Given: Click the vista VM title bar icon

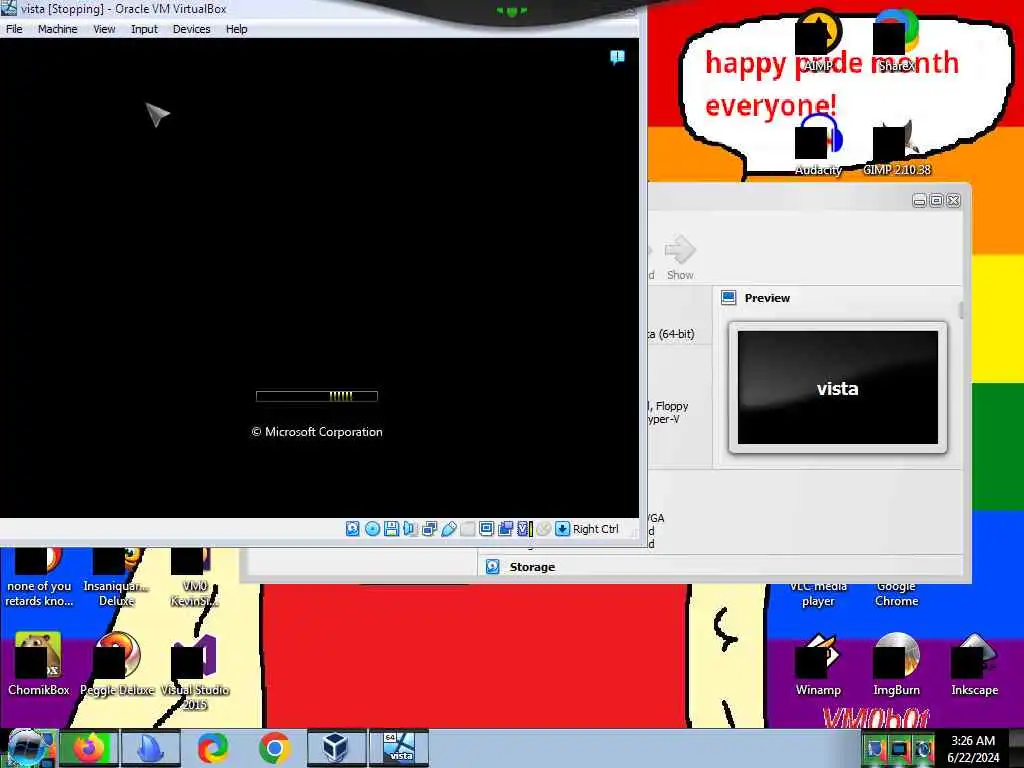Looking at the screenshot, I should click(8, 8).
